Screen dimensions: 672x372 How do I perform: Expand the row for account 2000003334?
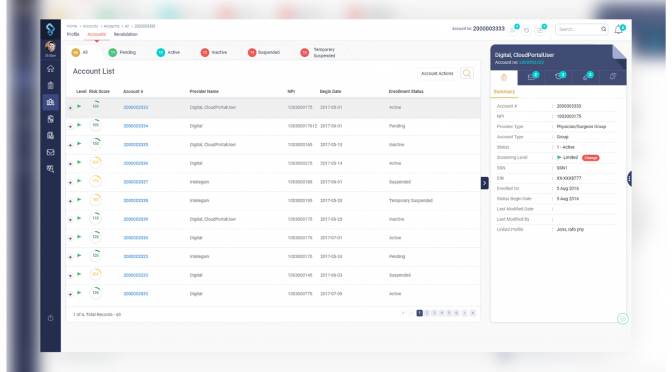click(70, 126)
